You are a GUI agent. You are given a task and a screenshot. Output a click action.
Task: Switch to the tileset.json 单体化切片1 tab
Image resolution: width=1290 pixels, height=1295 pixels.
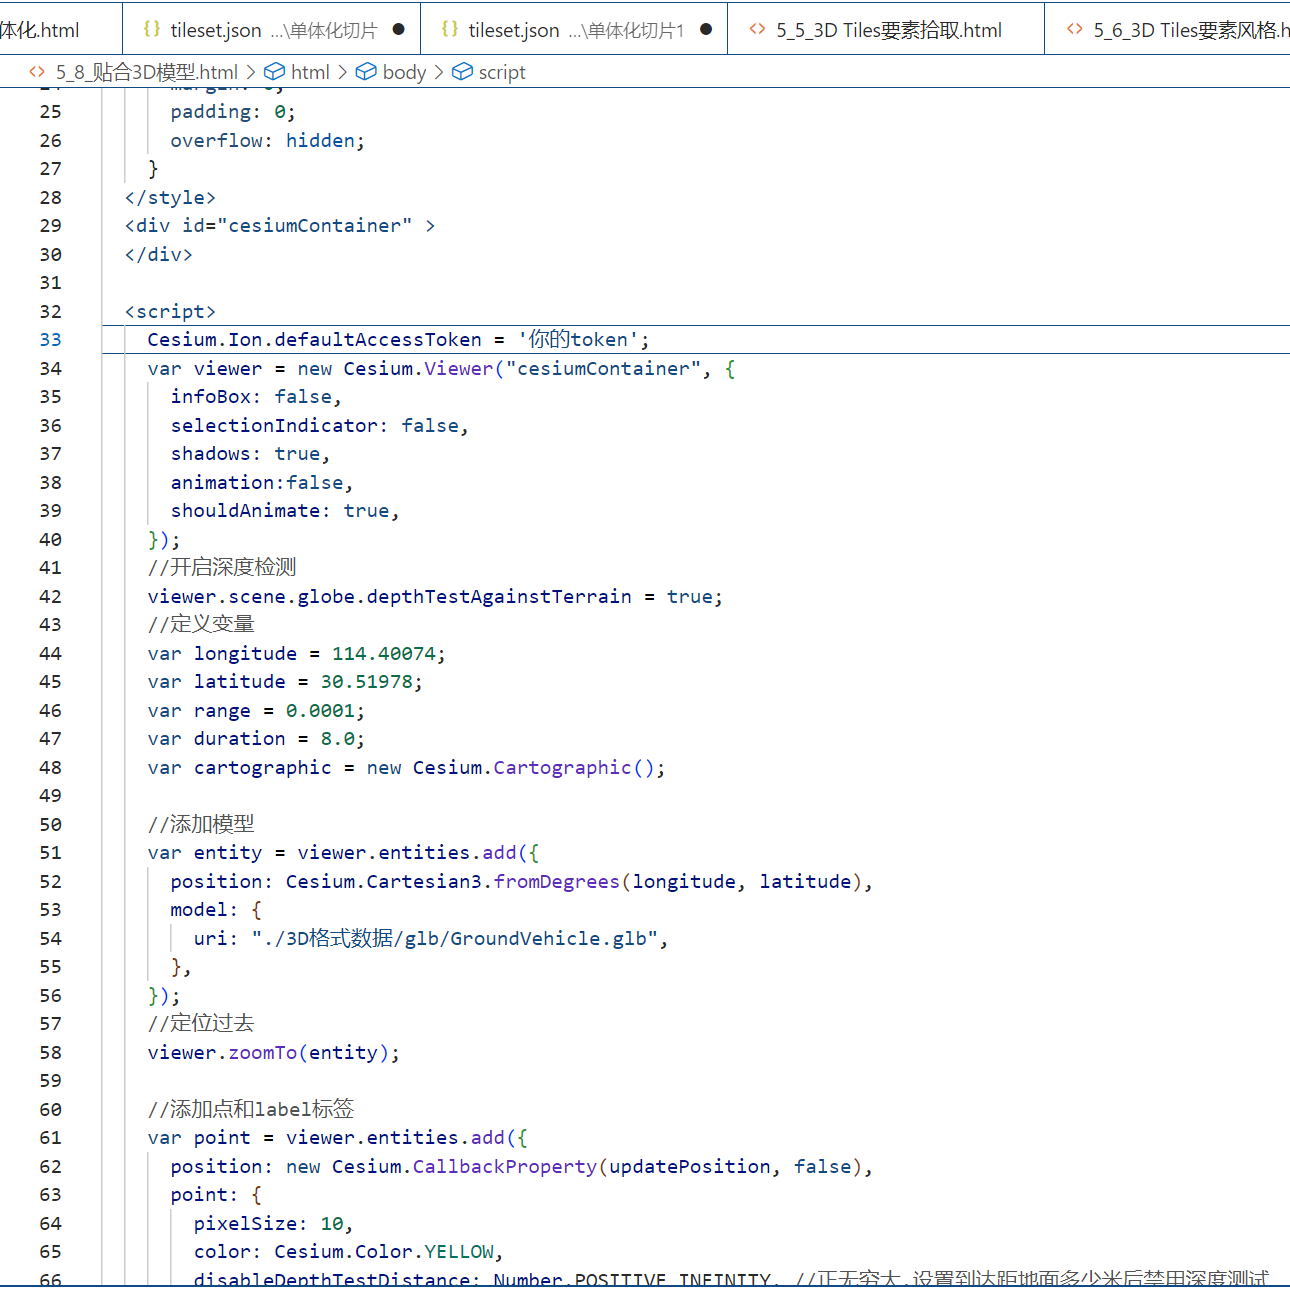(x=574, y=30)
